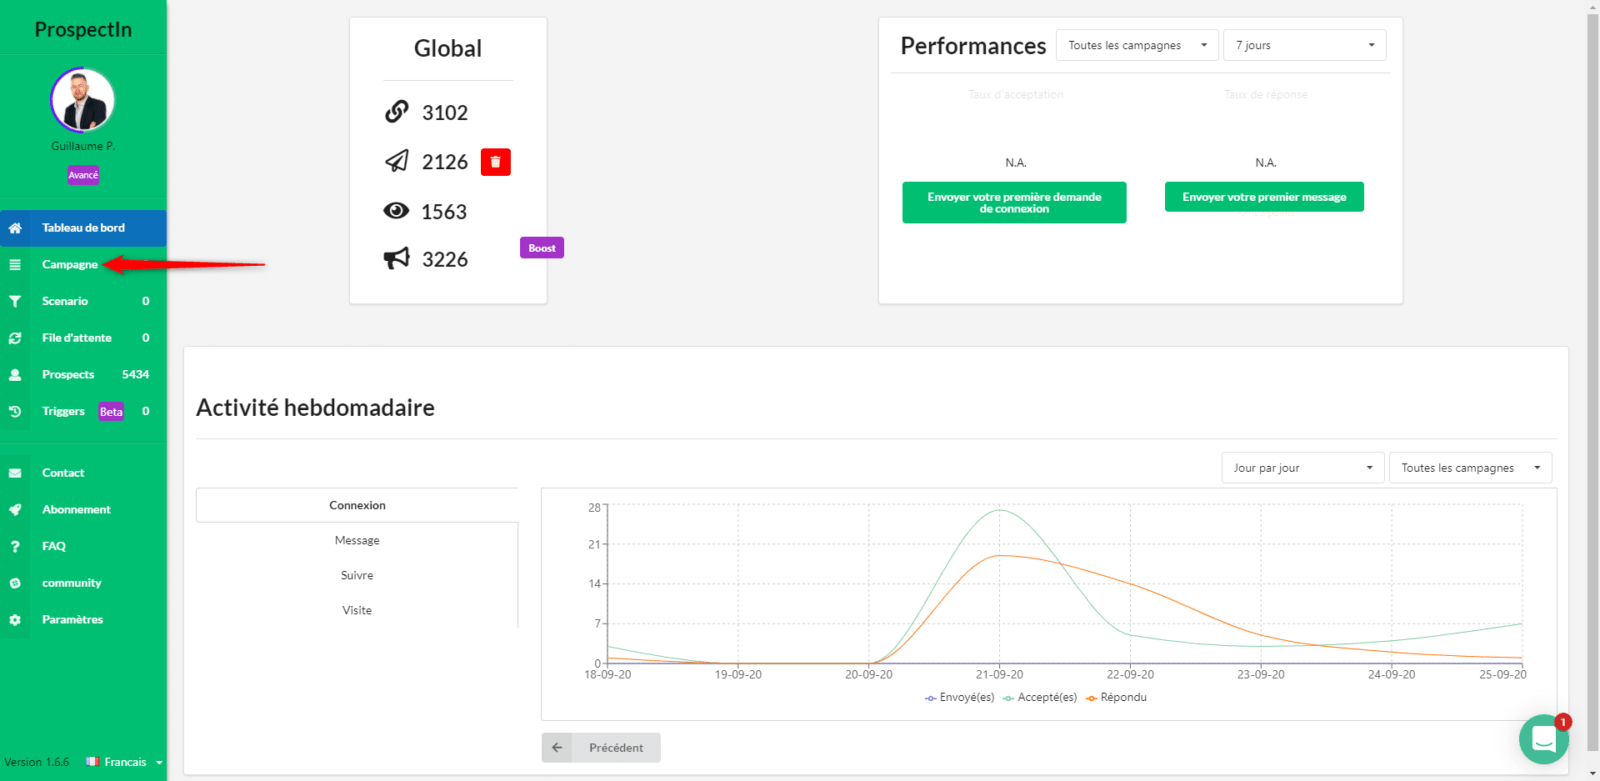Viewport: 1600px width, 781px height.
Task: Click the paper plane icon beside 2126
Action: pos(397,161)
